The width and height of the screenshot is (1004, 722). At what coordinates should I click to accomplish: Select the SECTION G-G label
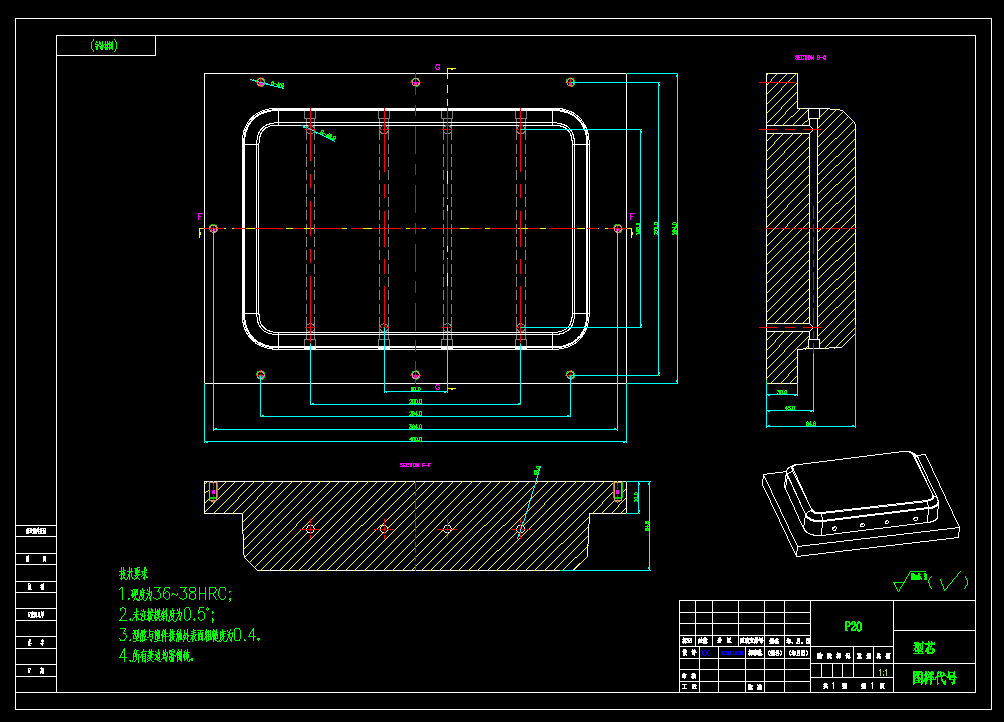[811, 58]
